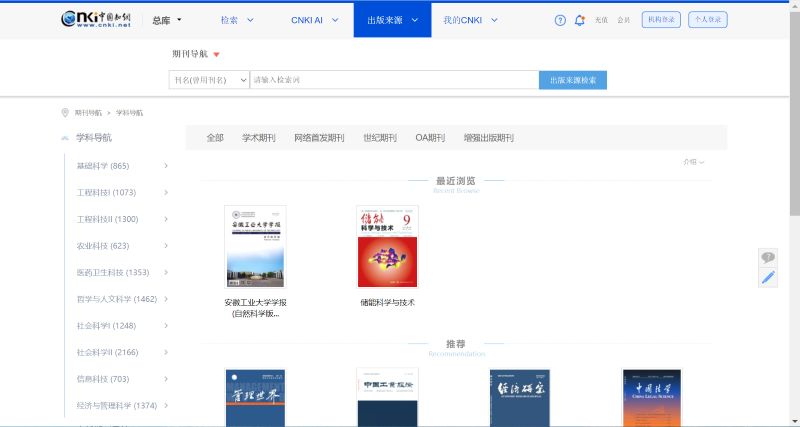Click the red arrow beside 期刊导航

point(216,55)
